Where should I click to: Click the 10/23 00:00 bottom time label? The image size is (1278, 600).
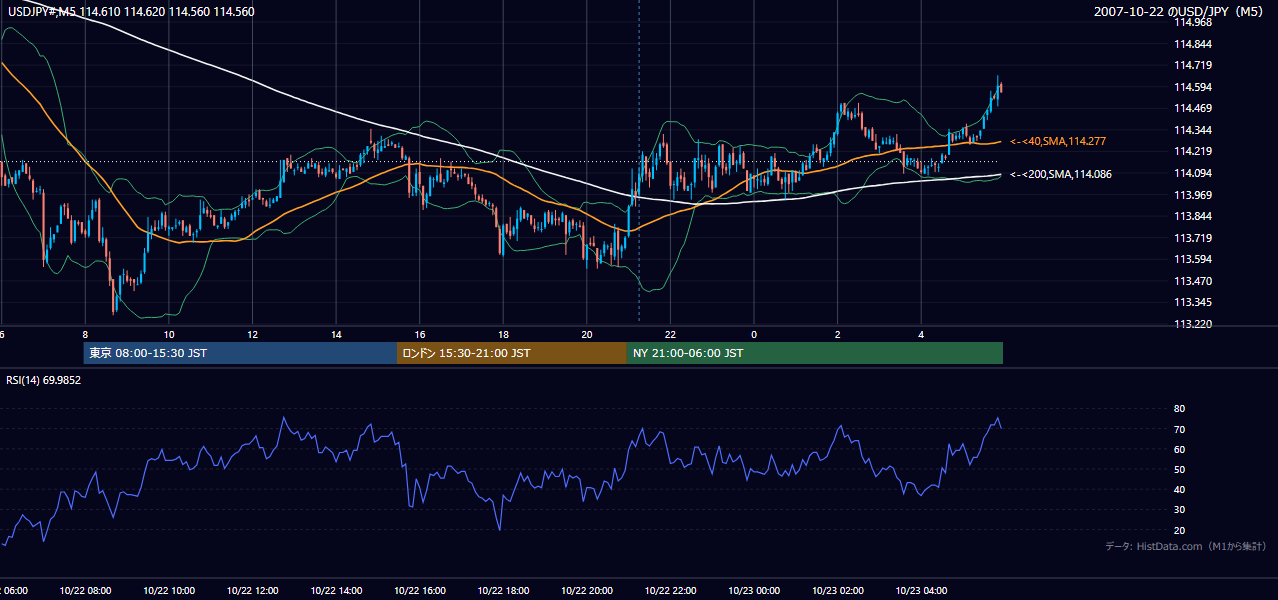point(754,591)
